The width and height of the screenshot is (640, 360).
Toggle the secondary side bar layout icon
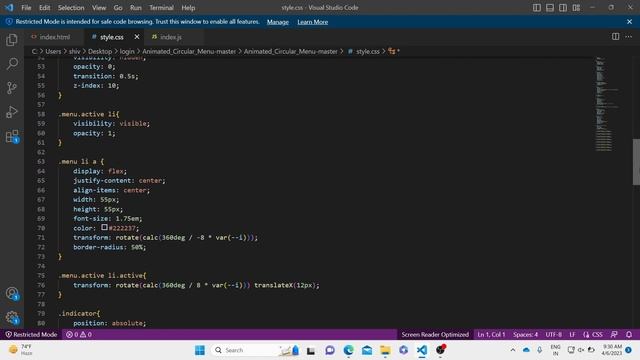(563, 8)
